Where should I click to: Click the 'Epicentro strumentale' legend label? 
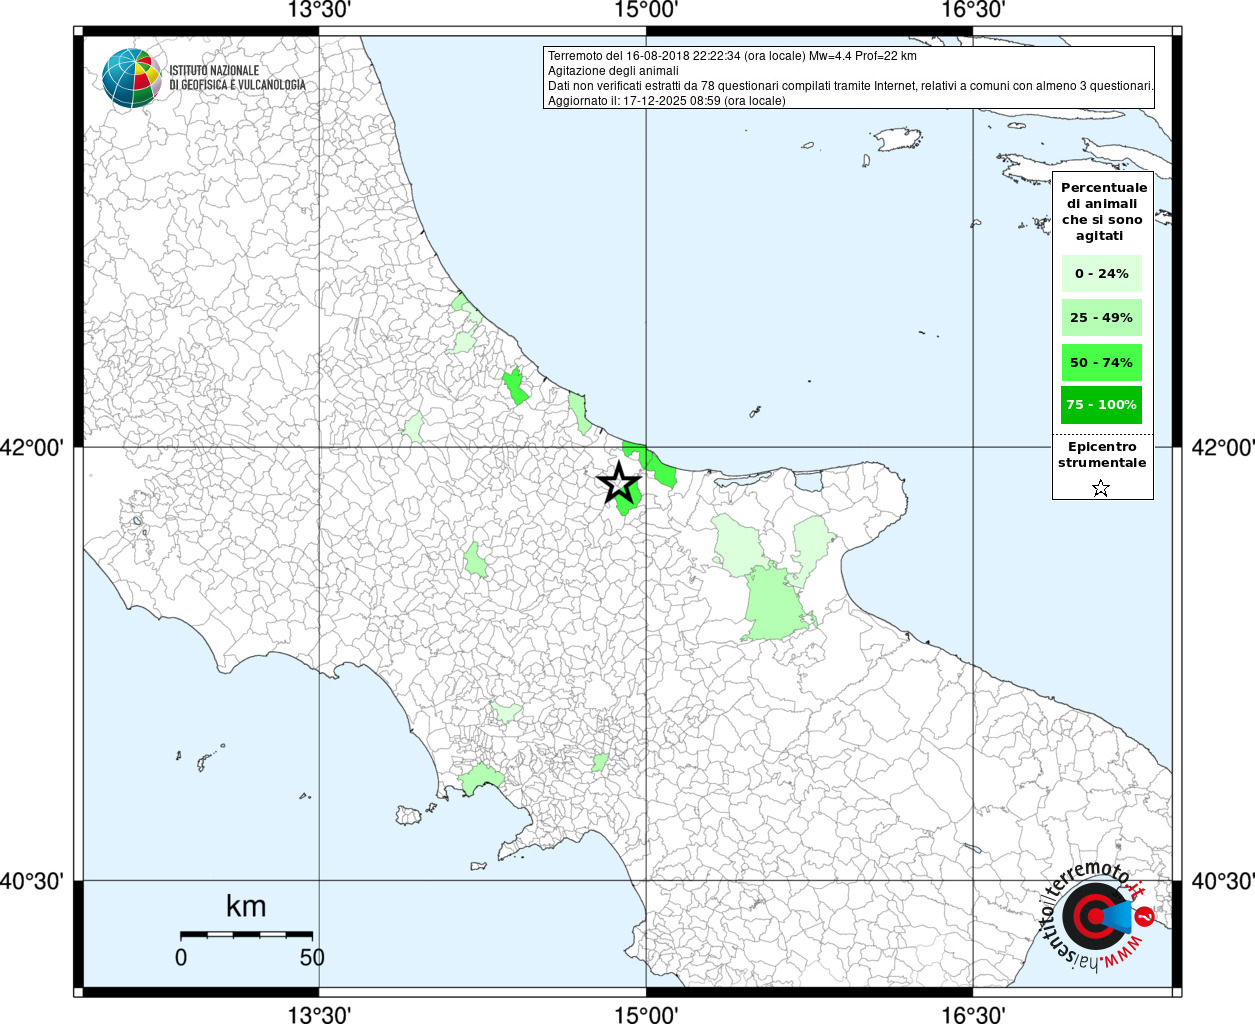coord(1102,455)
